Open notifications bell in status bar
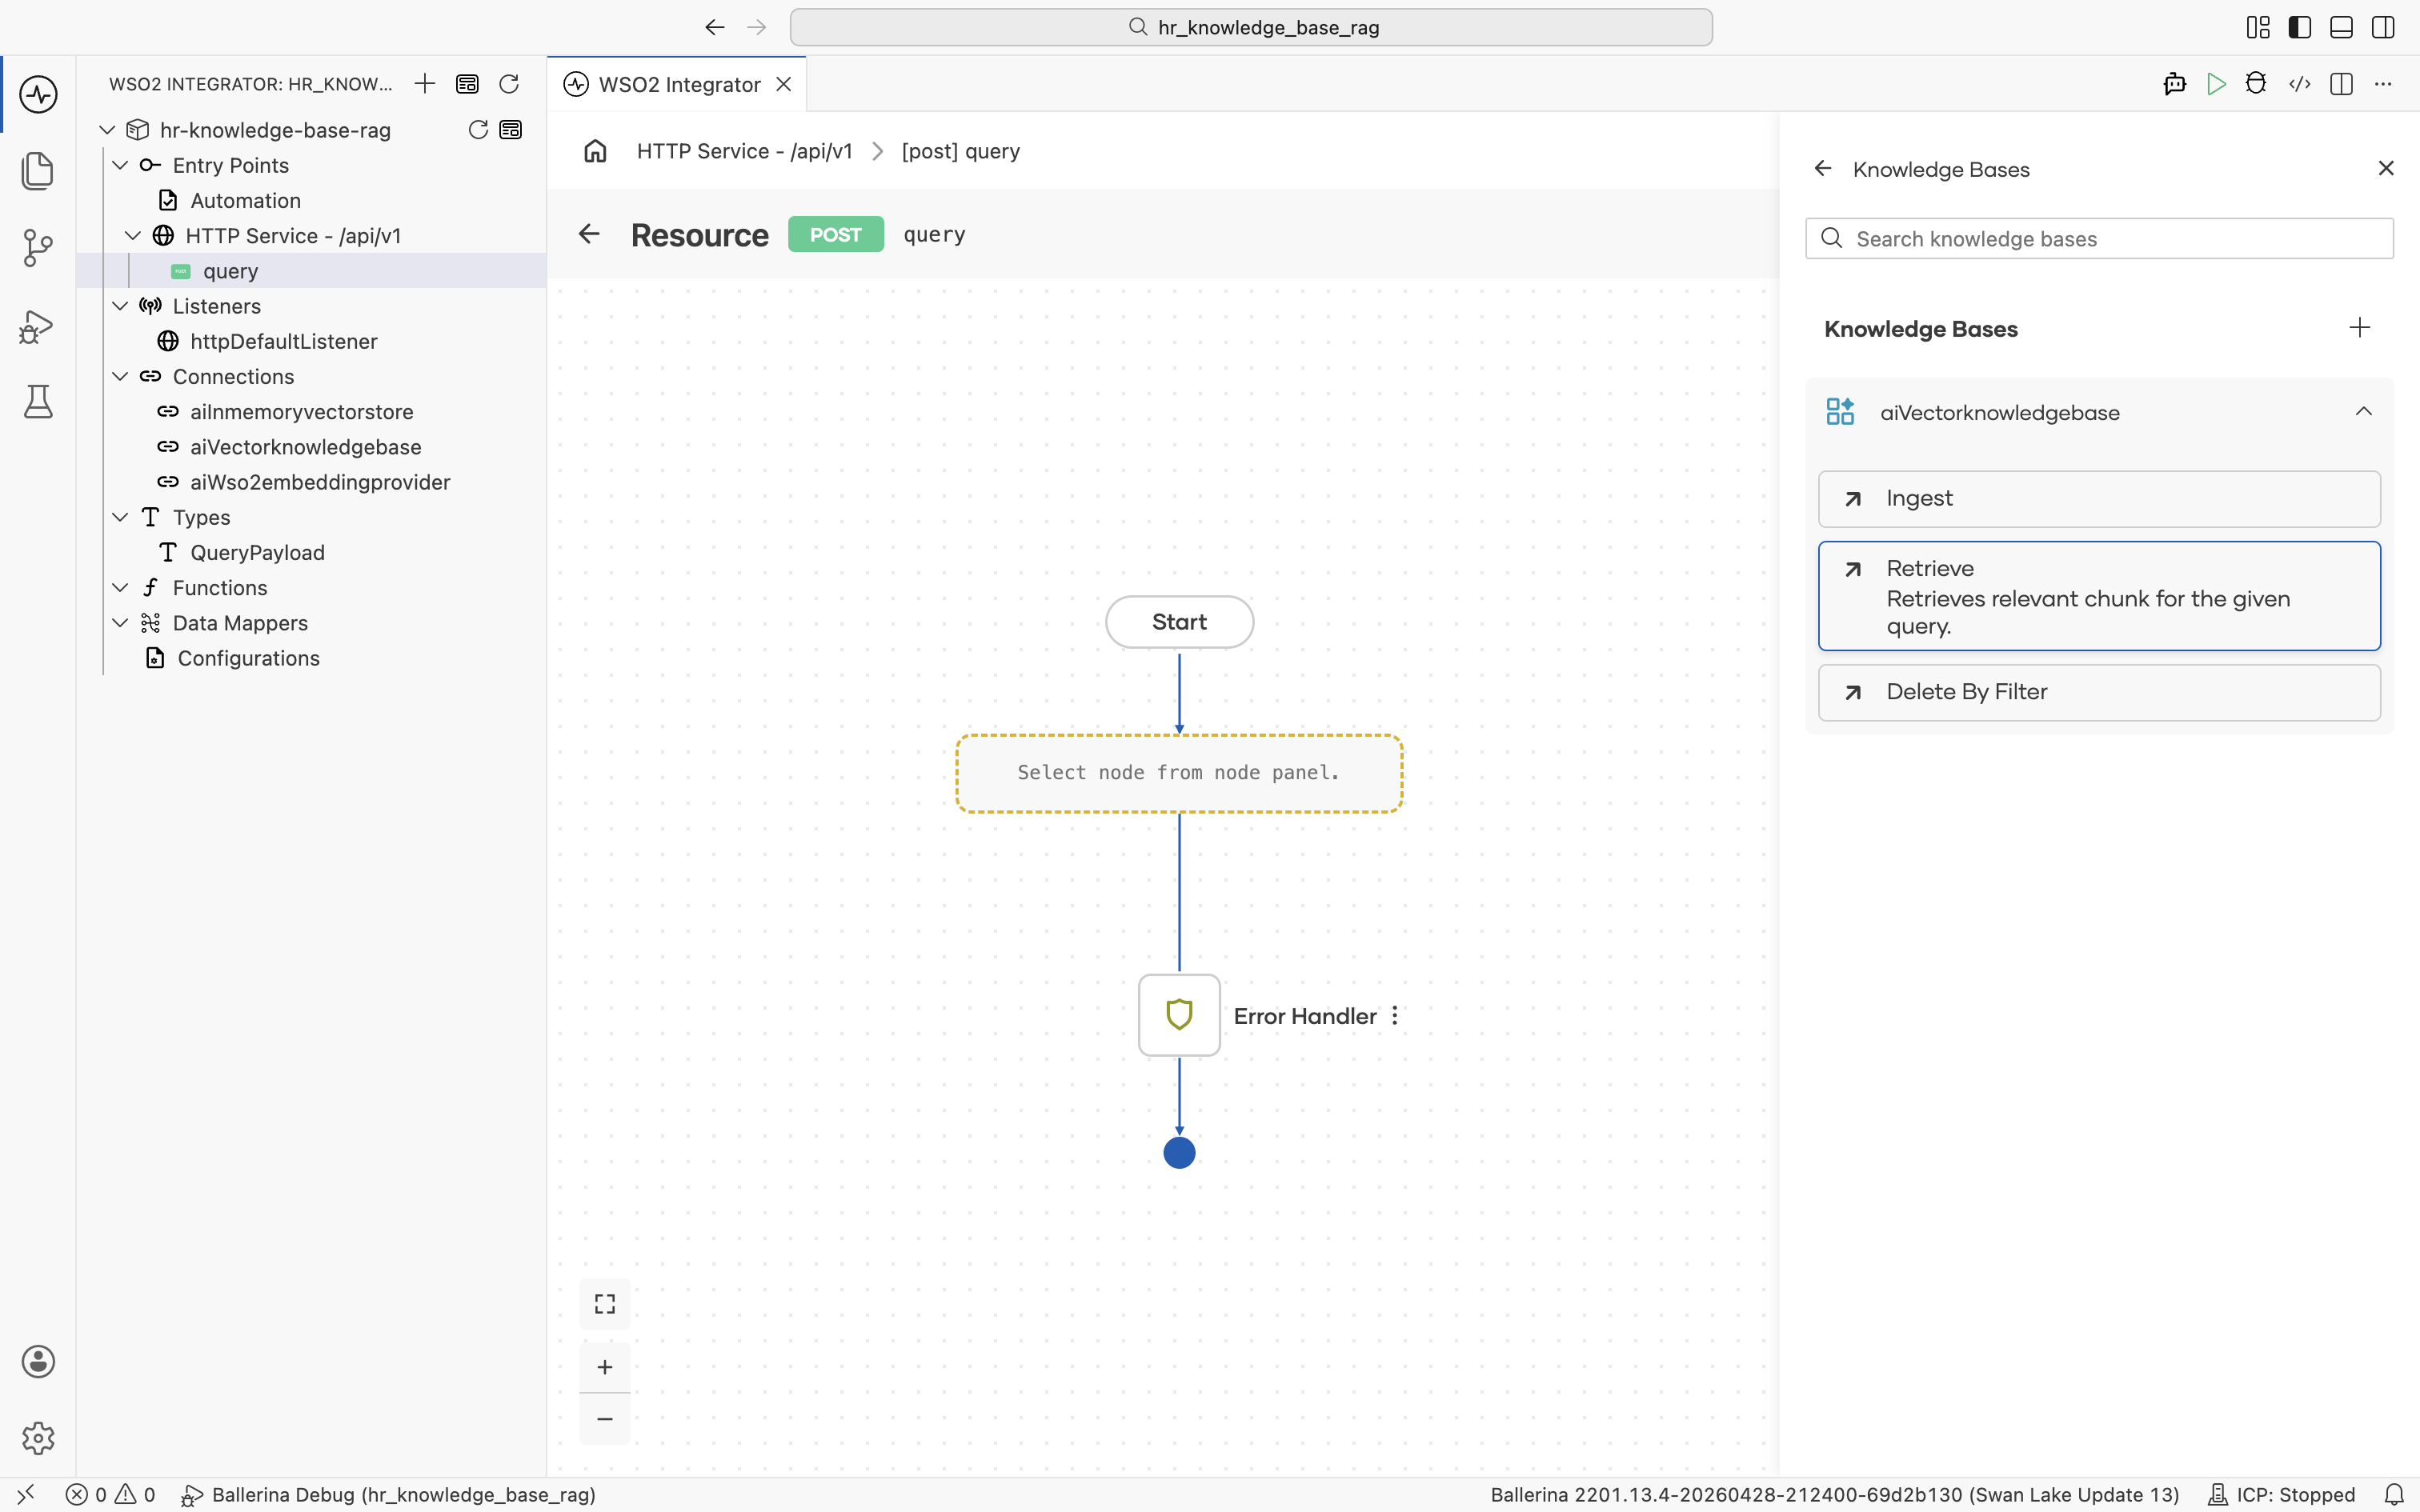The image size is (2420, 1512). pyautogui.click(x=2394, y=1495)
